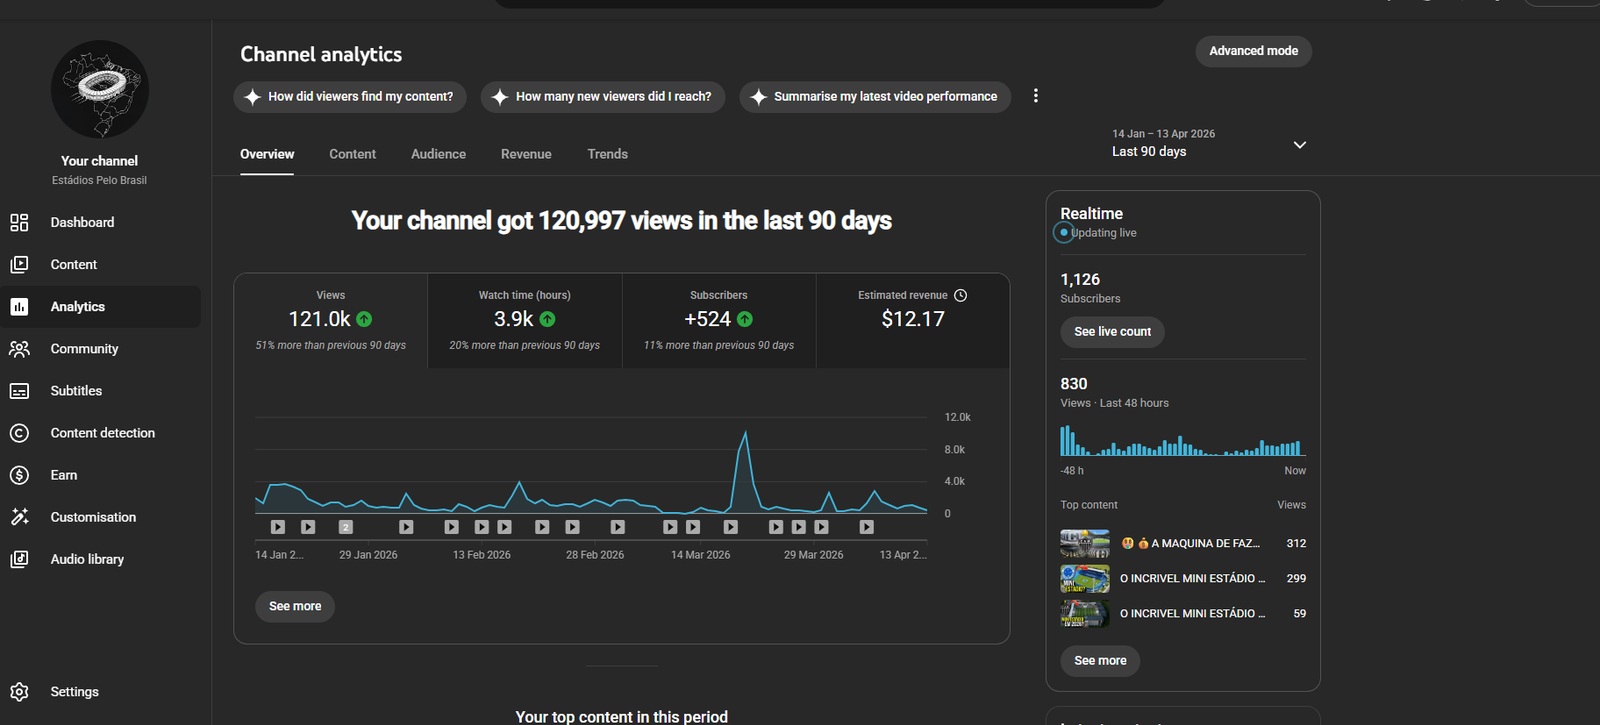Viewport: 1600px width, 725px height.
Task: Click 'How did viewers find my content?' chip
Action: point(350,97)
